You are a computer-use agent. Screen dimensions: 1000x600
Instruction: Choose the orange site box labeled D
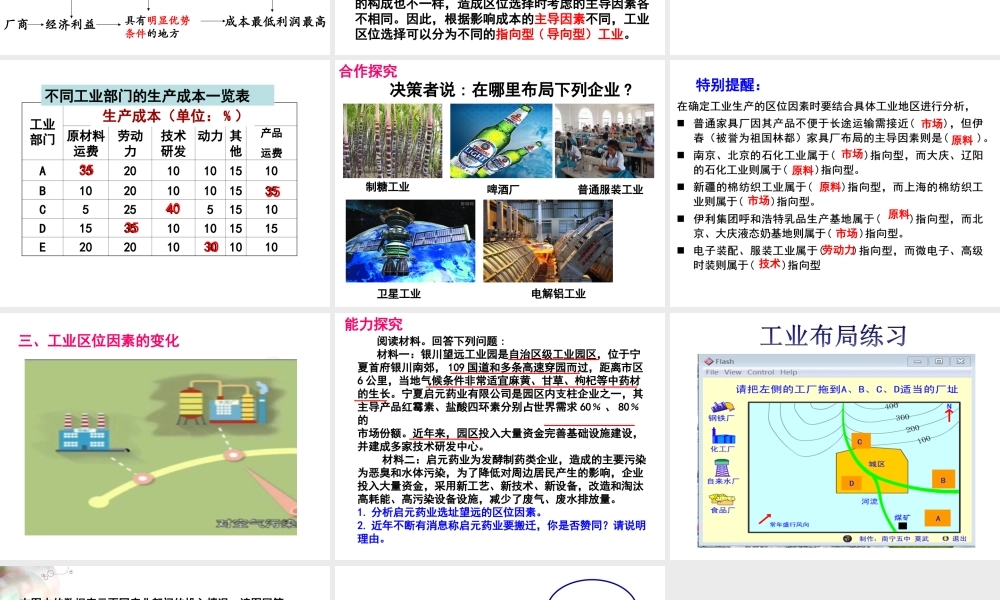852,482
